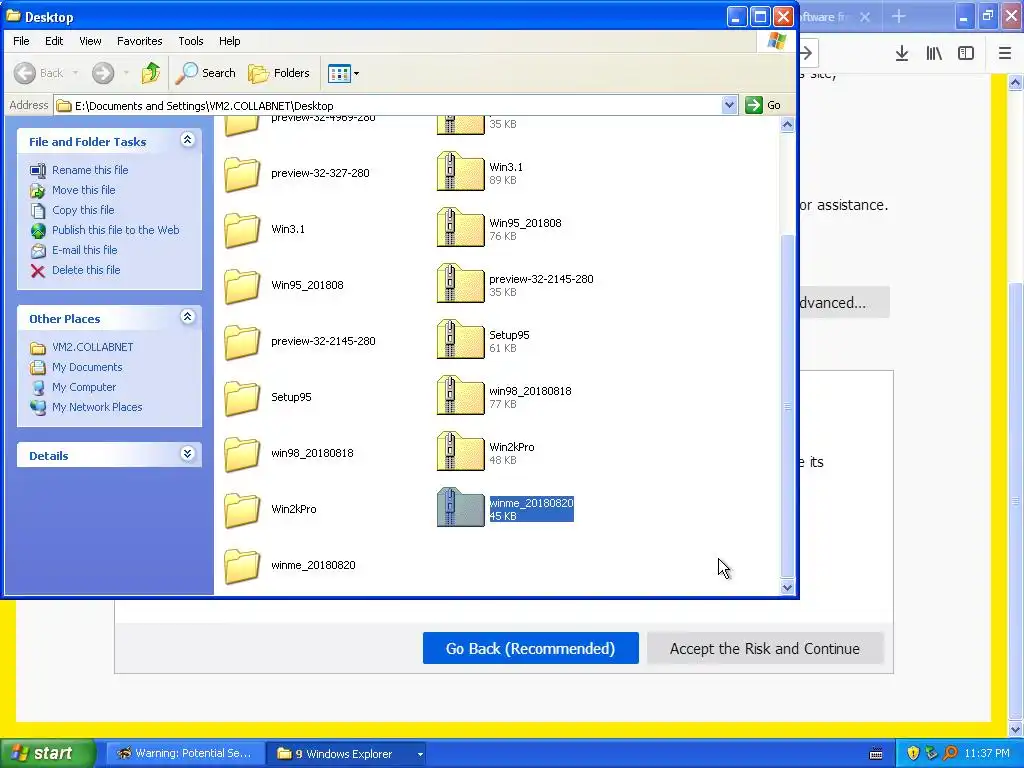The image size is (1024, 768).
Task: Select the preview-32-327-280 folder icon
Action: click(242, 174)
